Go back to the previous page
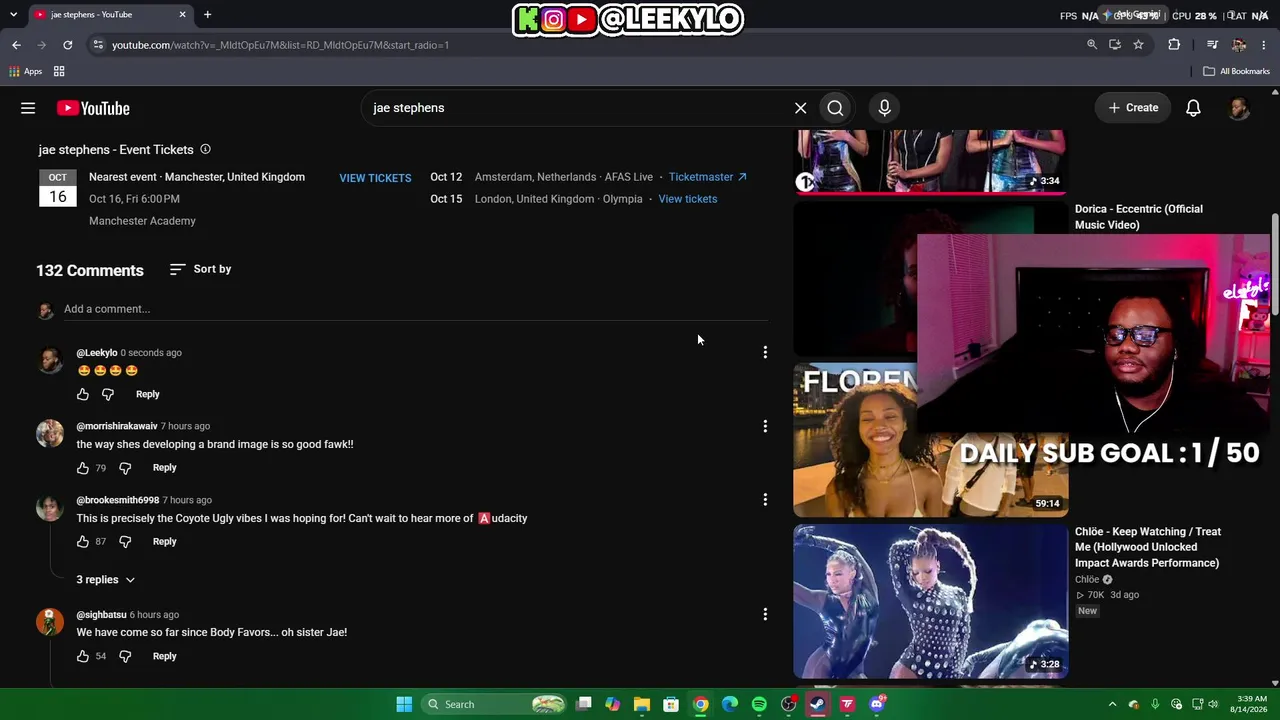Screen dimensions: 1280x720 [x=16, y=45]
